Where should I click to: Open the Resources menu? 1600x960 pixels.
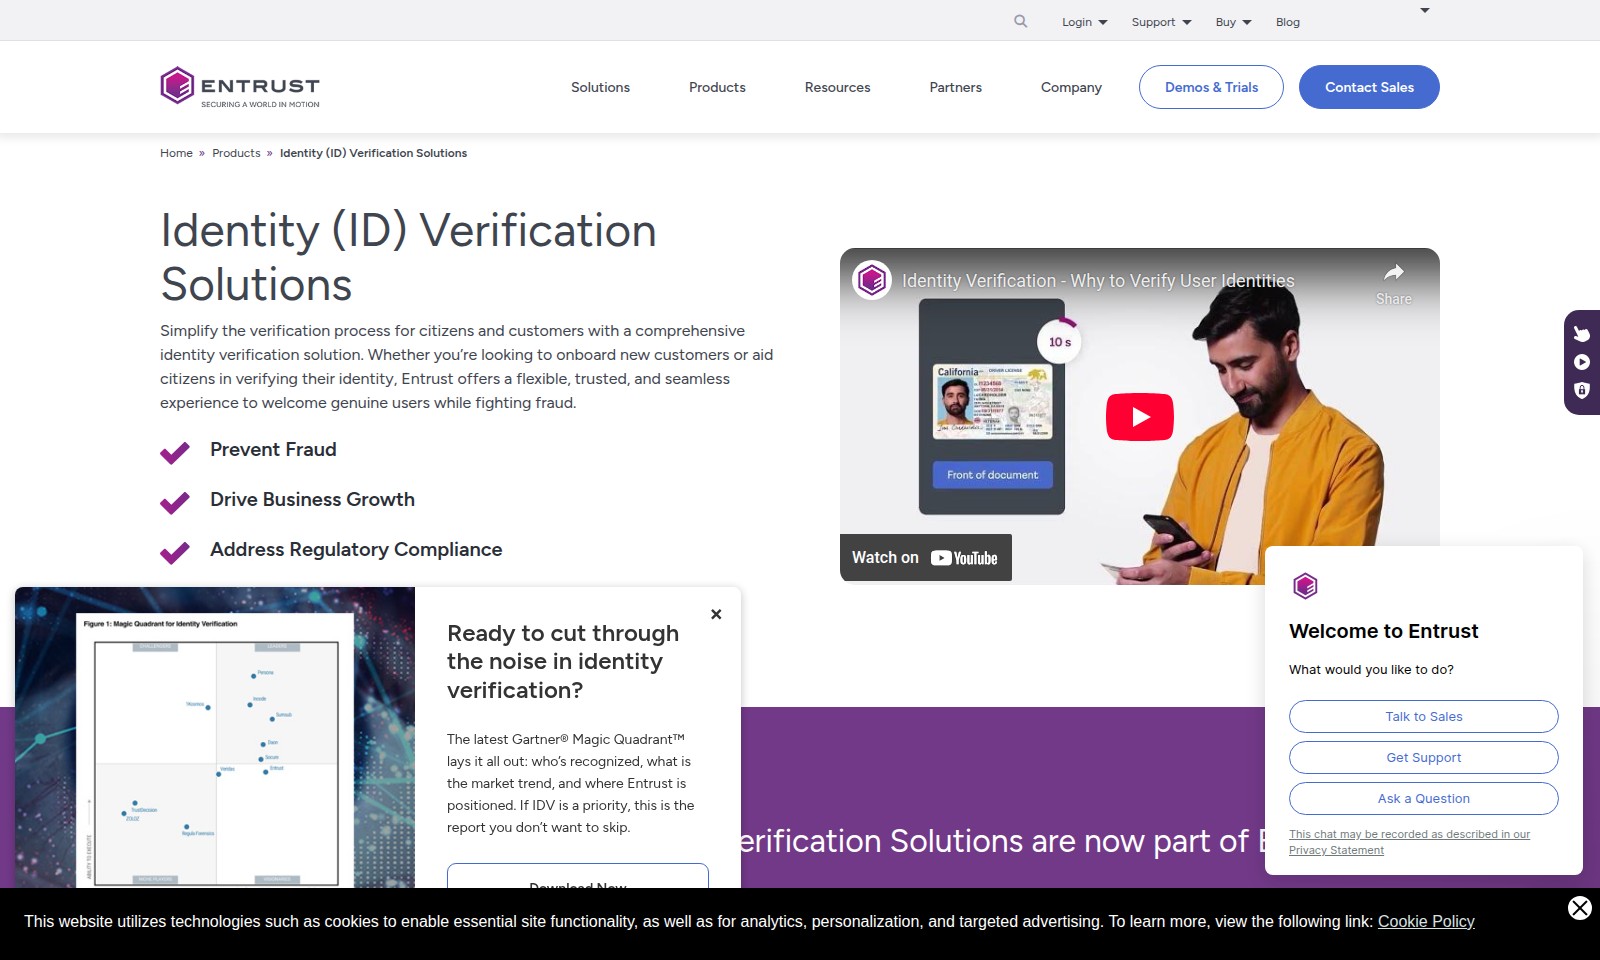[837, 87]
